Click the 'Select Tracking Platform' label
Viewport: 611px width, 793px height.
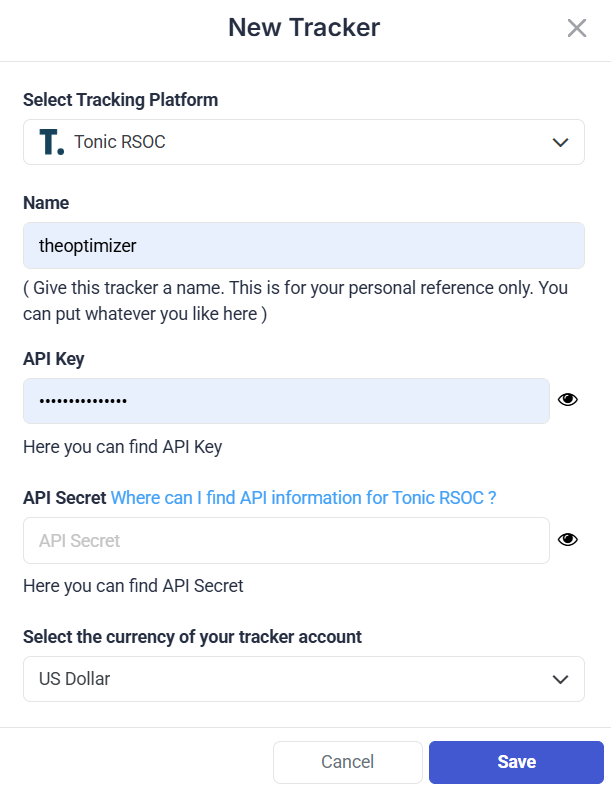(x=120, y=100)
